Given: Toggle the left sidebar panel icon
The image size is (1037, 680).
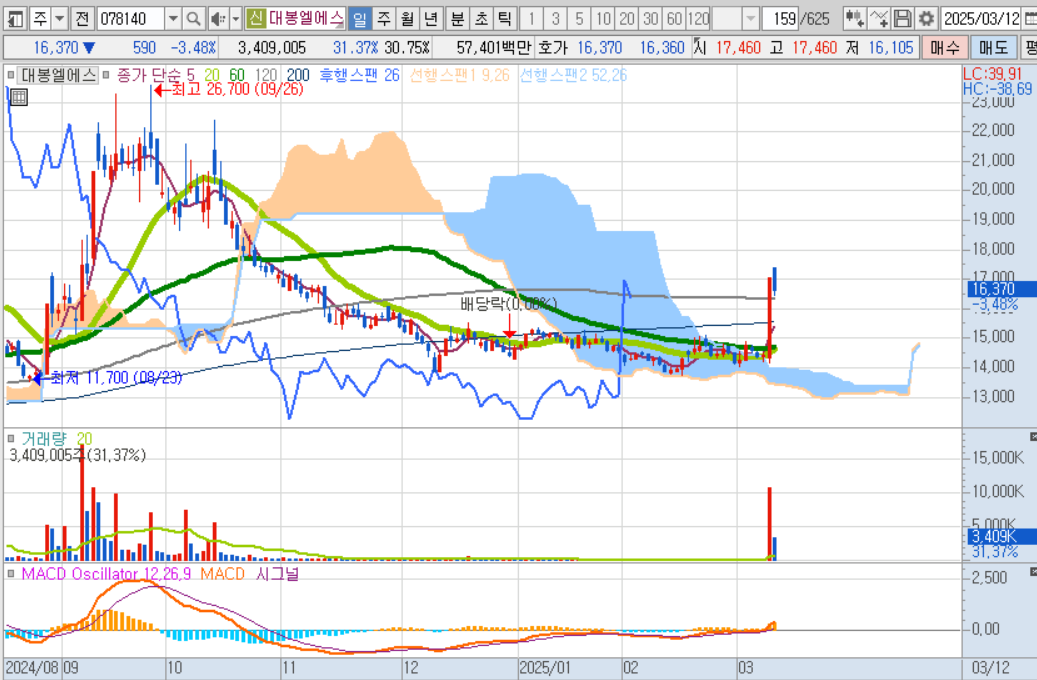Looking at the screenshot, I should (15, 19).
